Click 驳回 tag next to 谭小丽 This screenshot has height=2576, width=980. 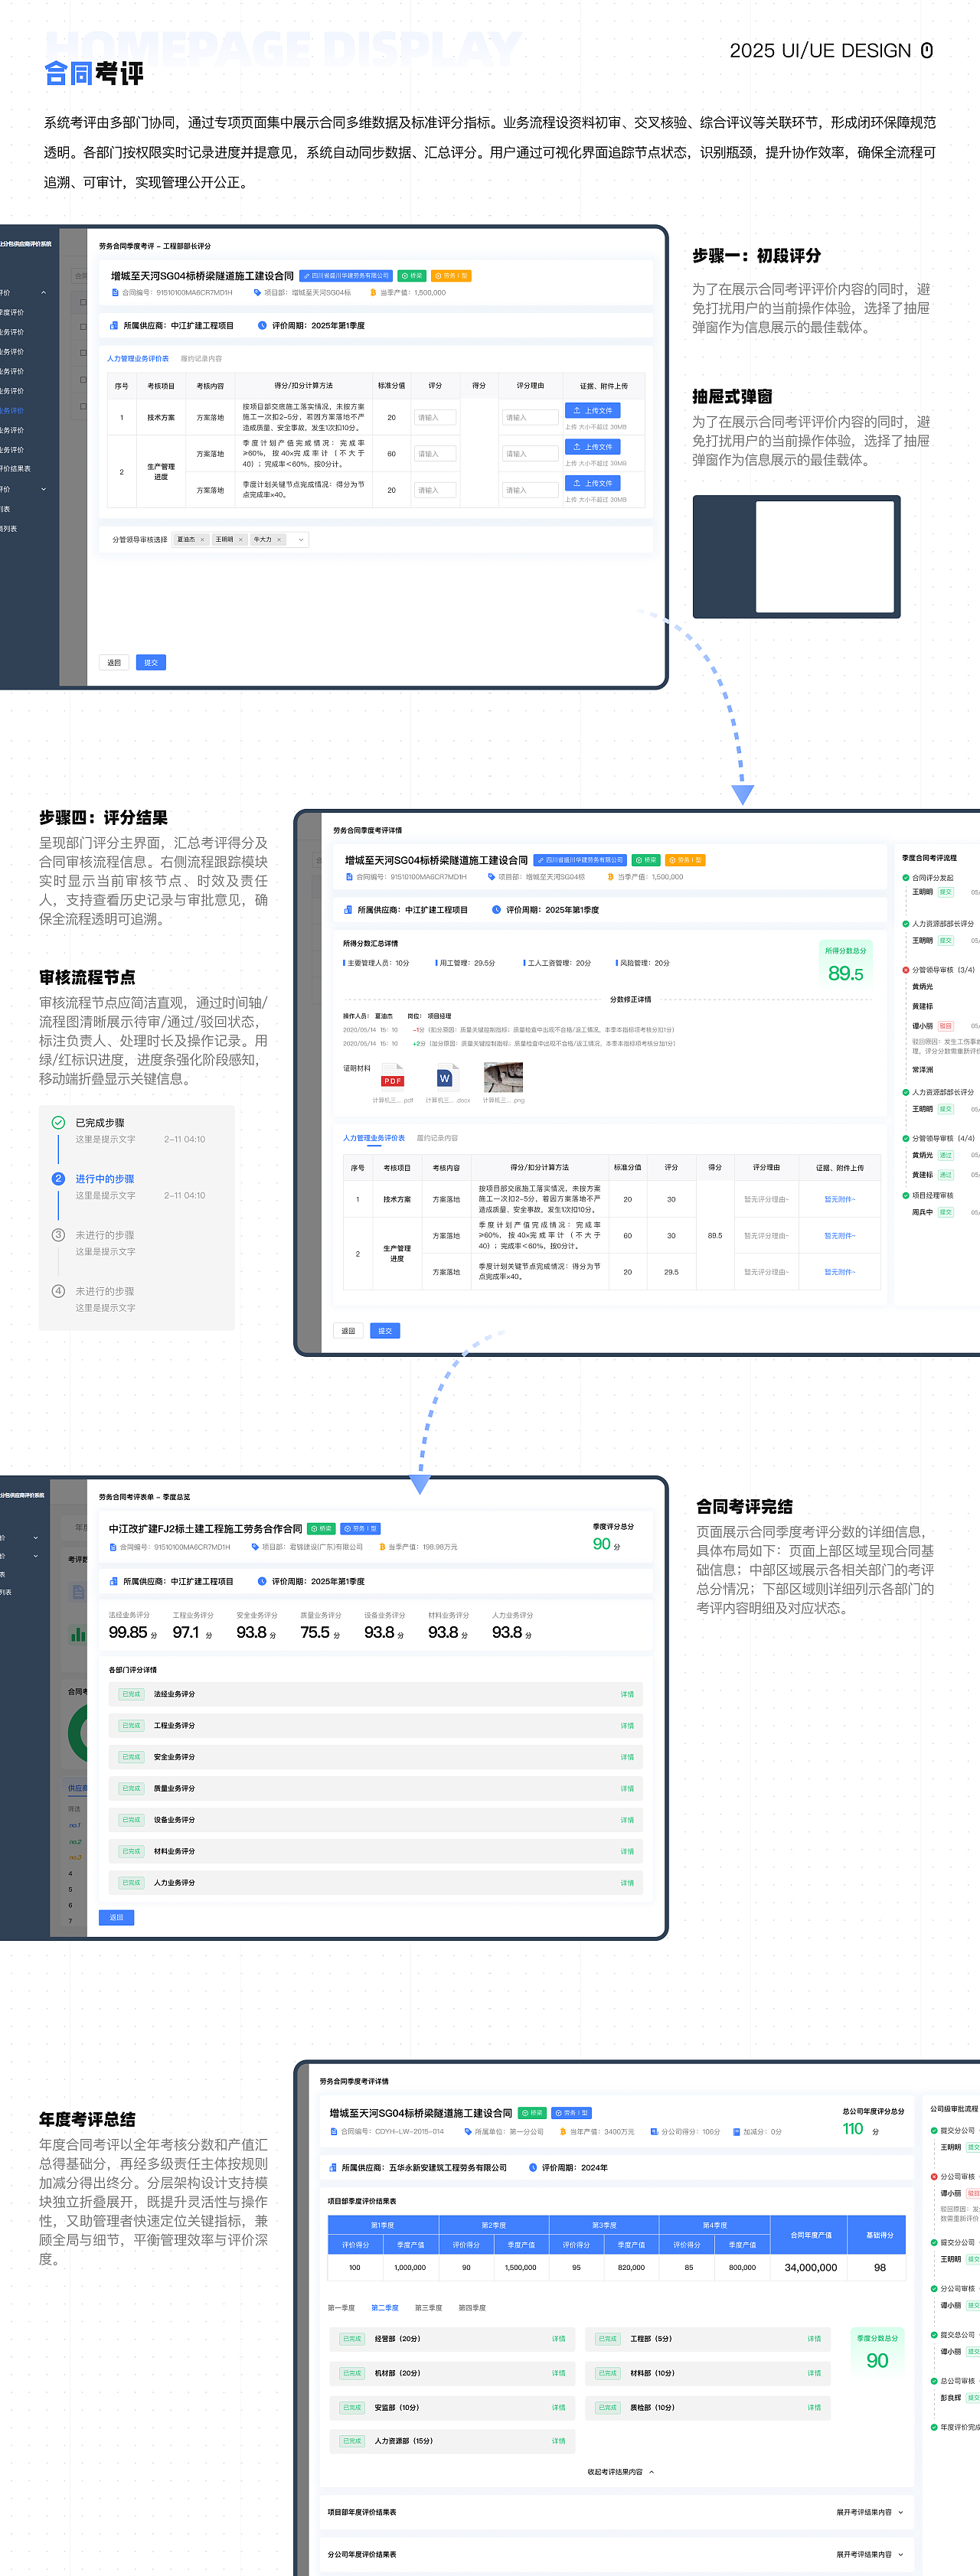(x=946, y=1027)
